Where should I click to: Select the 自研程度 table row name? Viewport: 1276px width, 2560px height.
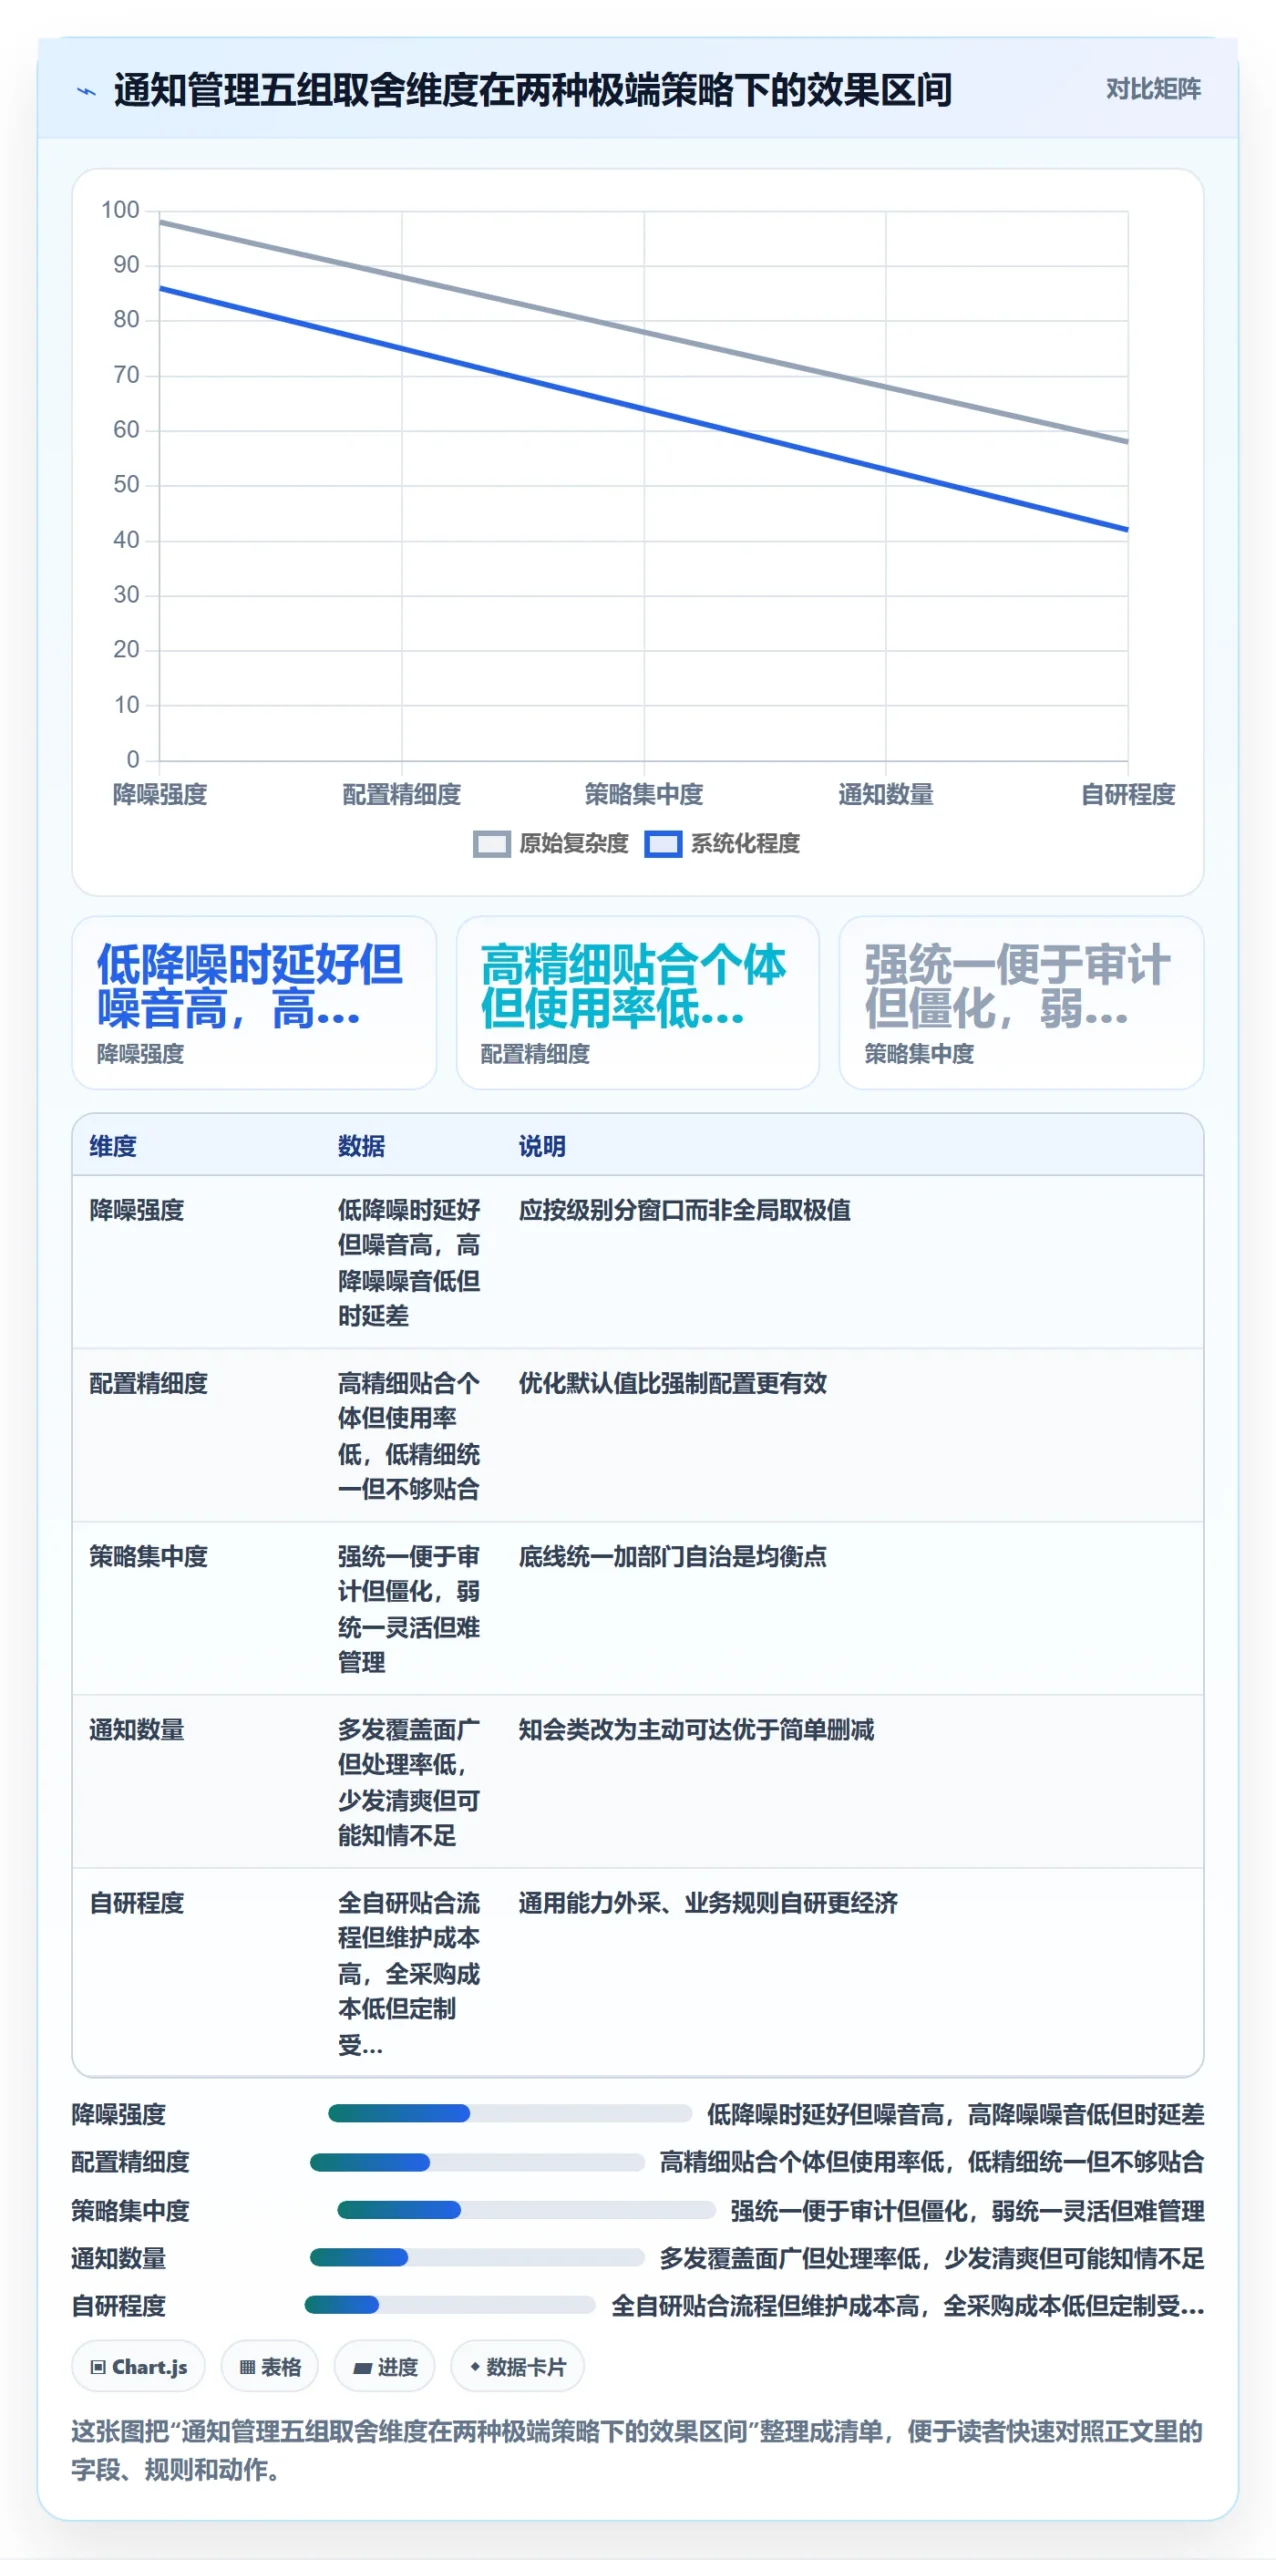point(137,1902)
